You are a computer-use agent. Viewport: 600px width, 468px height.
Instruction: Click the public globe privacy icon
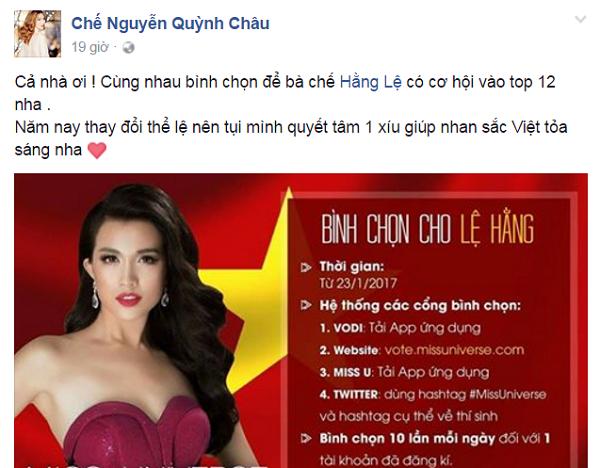(x=128, y=48)
